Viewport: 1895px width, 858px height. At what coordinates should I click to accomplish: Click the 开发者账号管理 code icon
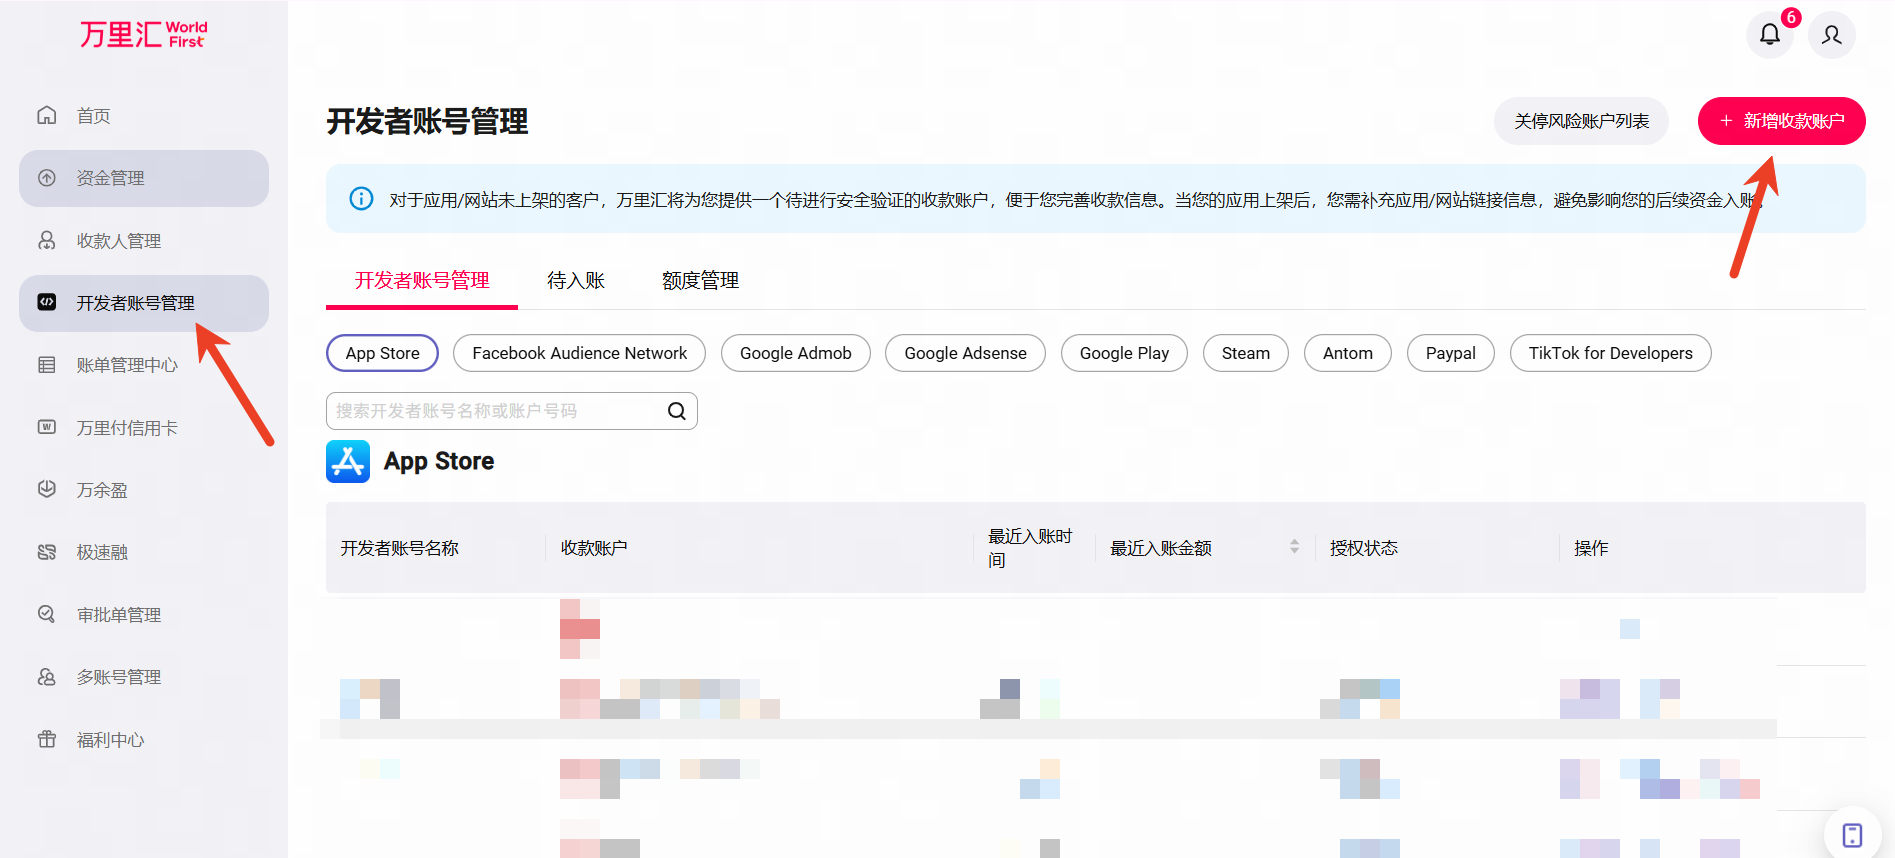47,303
